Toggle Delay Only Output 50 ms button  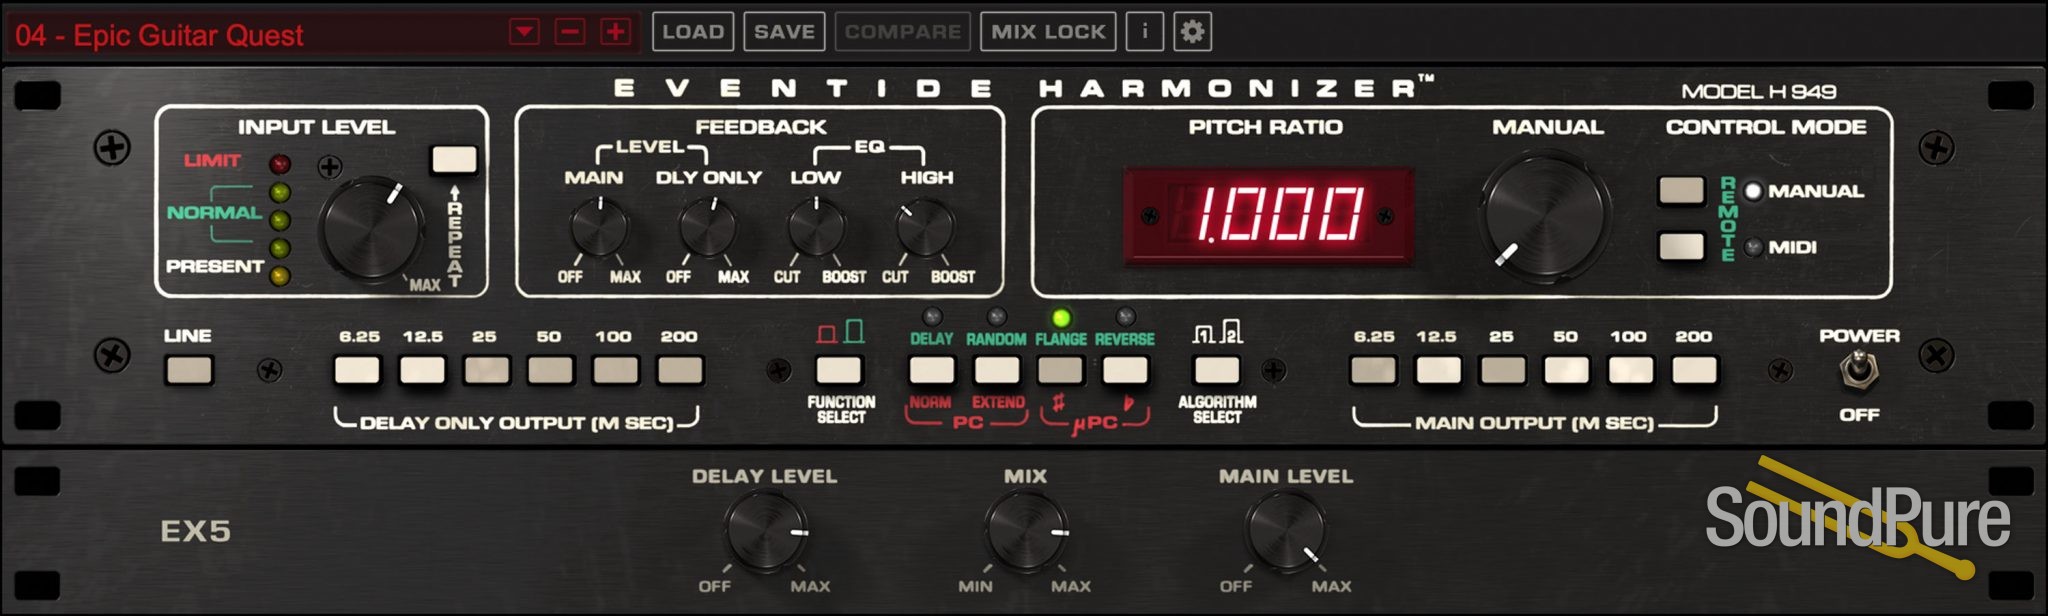[550, 370]
